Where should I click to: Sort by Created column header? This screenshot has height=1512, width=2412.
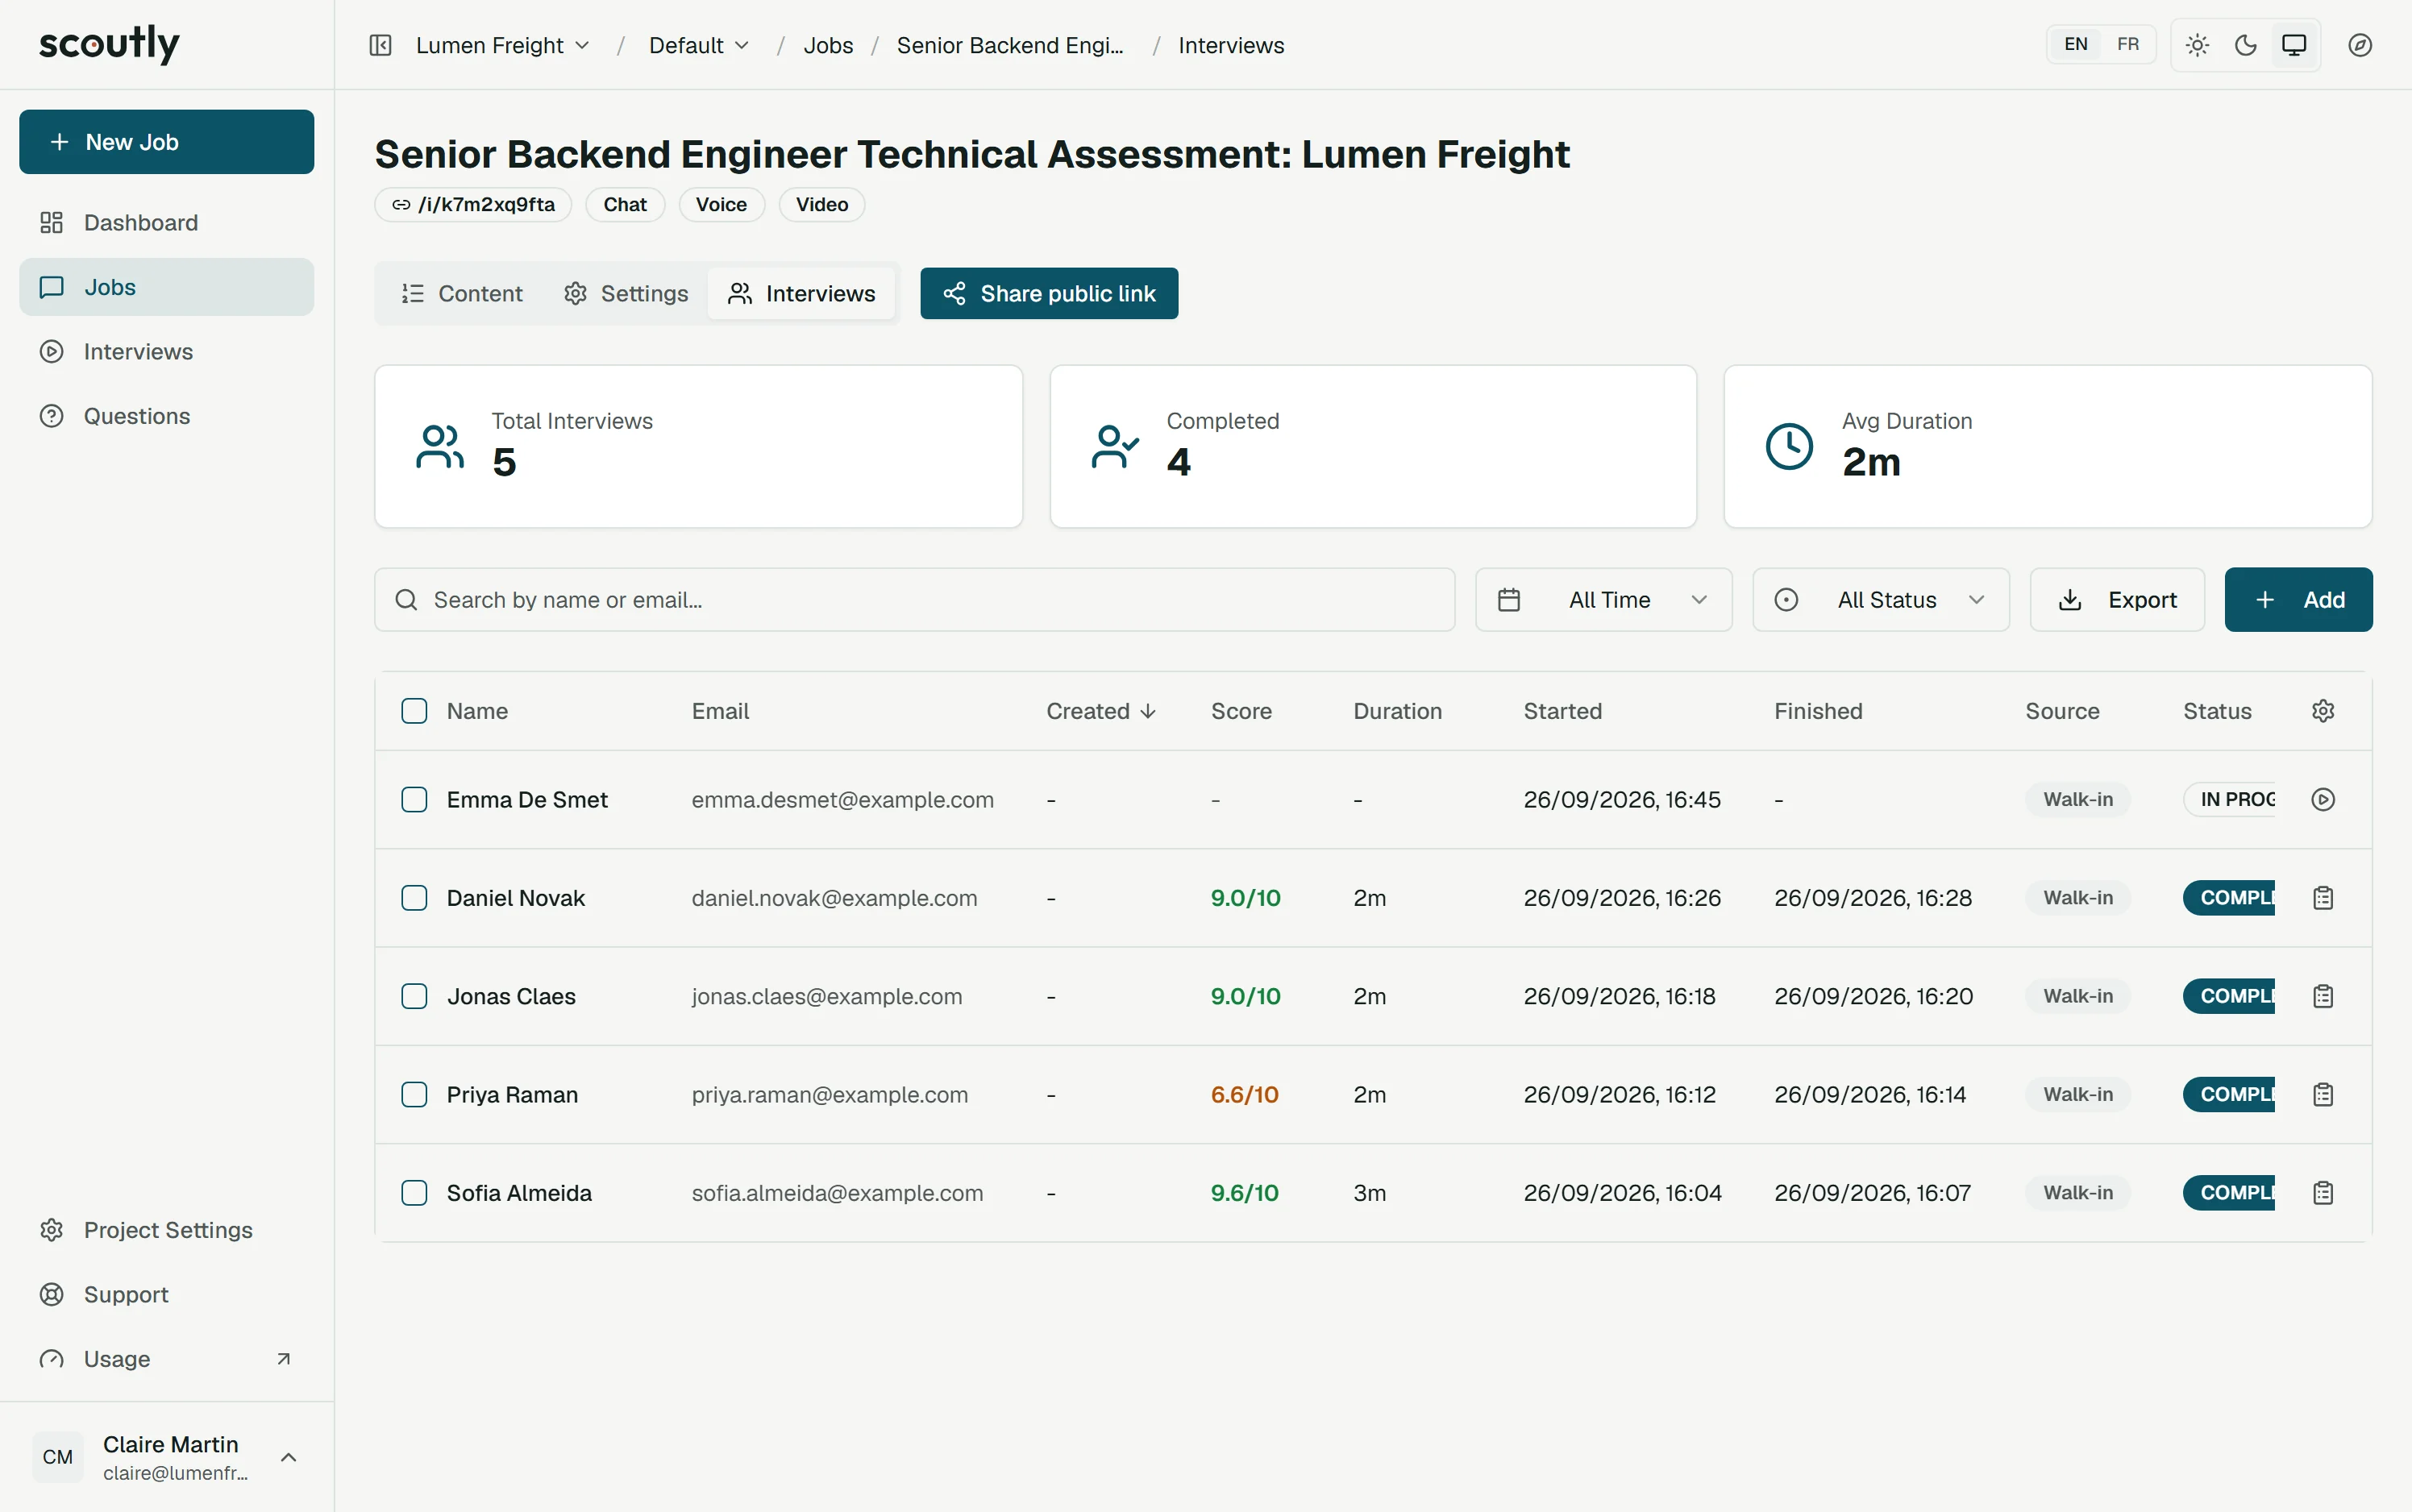1101,711
